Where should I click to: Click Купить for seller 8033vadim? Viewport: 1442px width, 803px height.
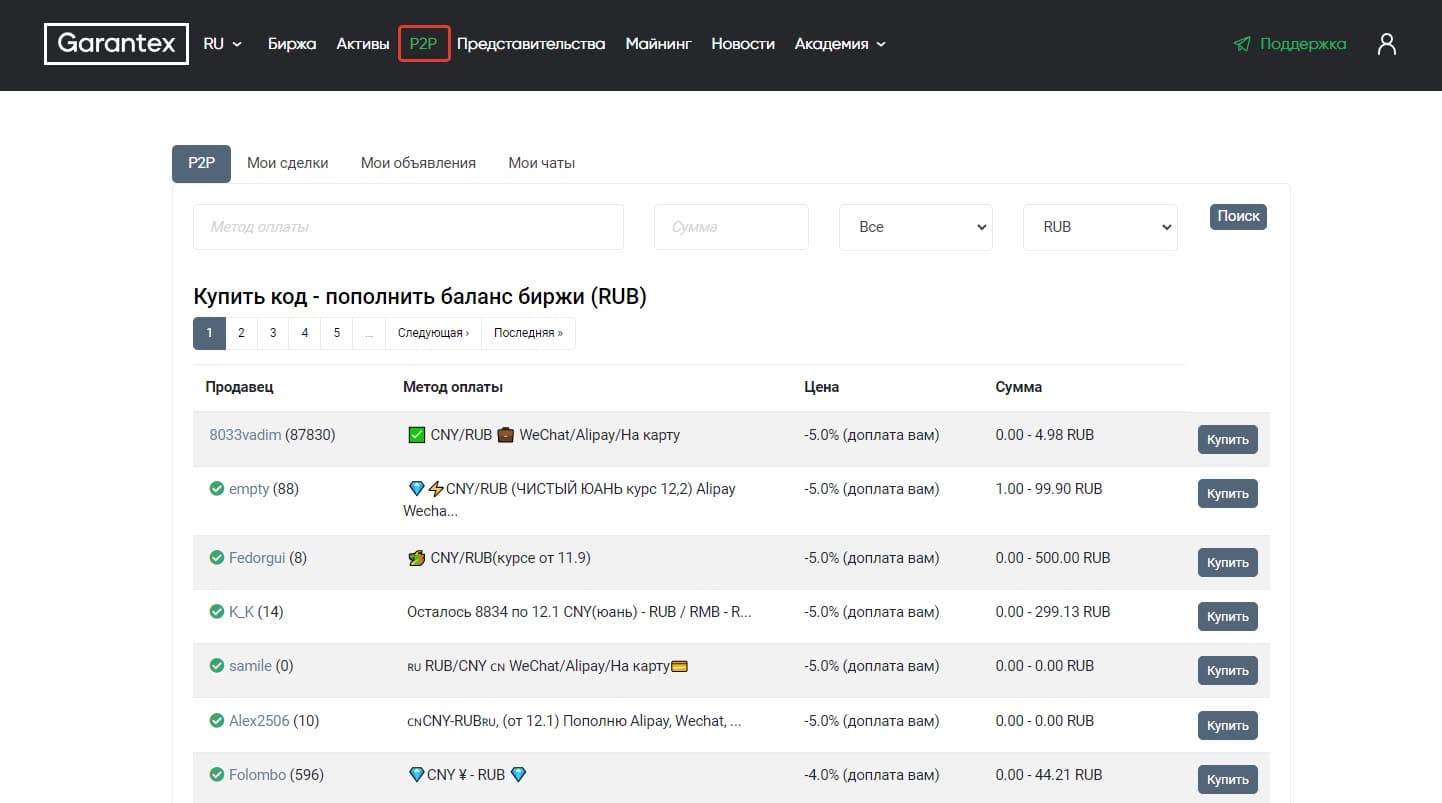[x=1228, y=439]
